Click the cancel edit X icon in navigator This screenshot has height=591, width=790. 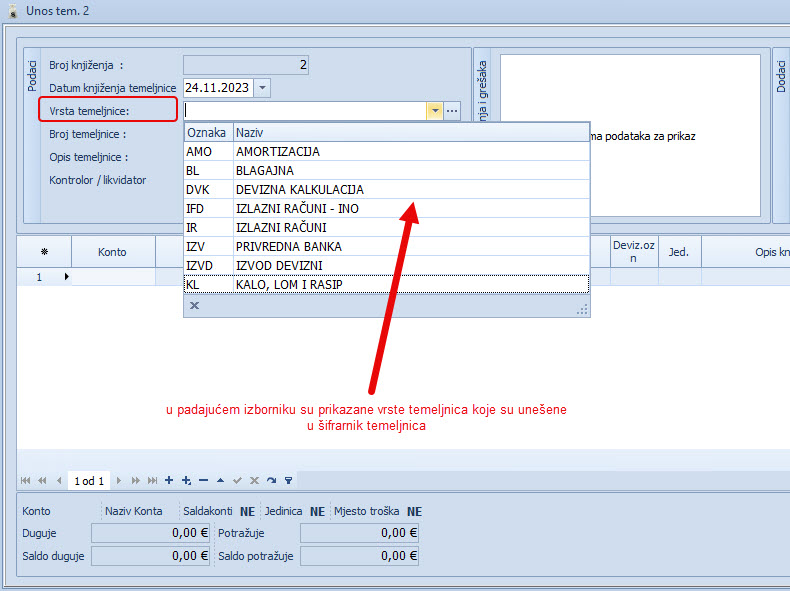254,481
